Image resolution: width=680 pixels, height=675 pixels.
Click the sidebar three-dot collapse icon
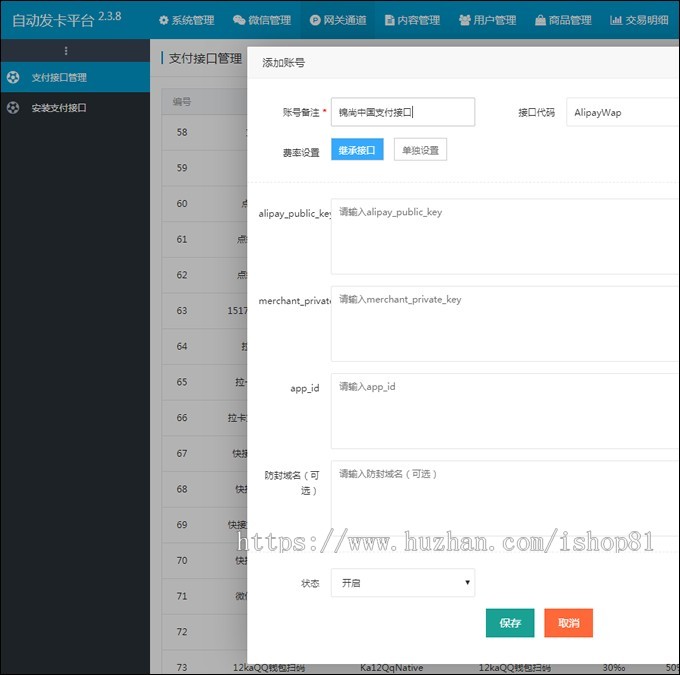pos(66,51)
